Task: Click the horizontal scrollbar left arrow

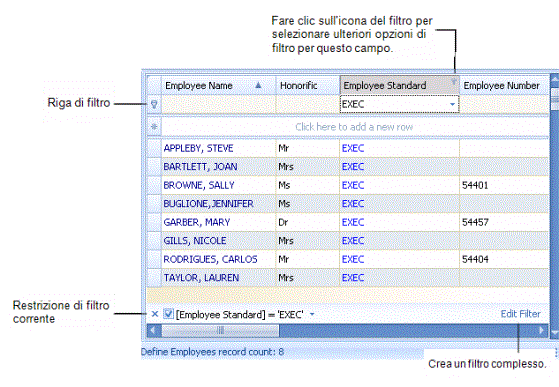Action: (x=154, y=330)
